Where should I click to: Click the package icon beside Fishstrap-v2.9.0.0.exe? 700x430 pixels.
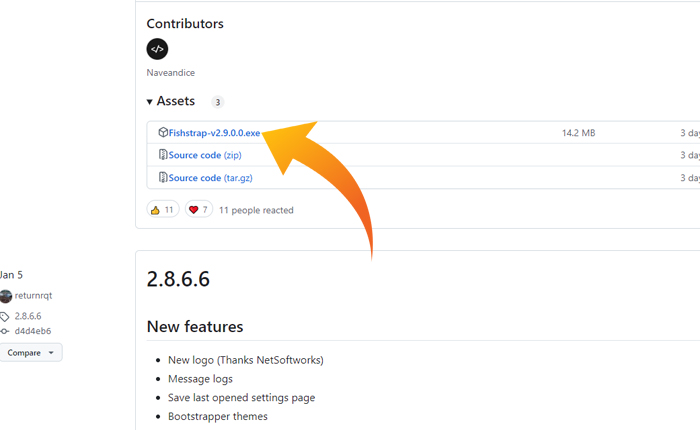[162, 132]
